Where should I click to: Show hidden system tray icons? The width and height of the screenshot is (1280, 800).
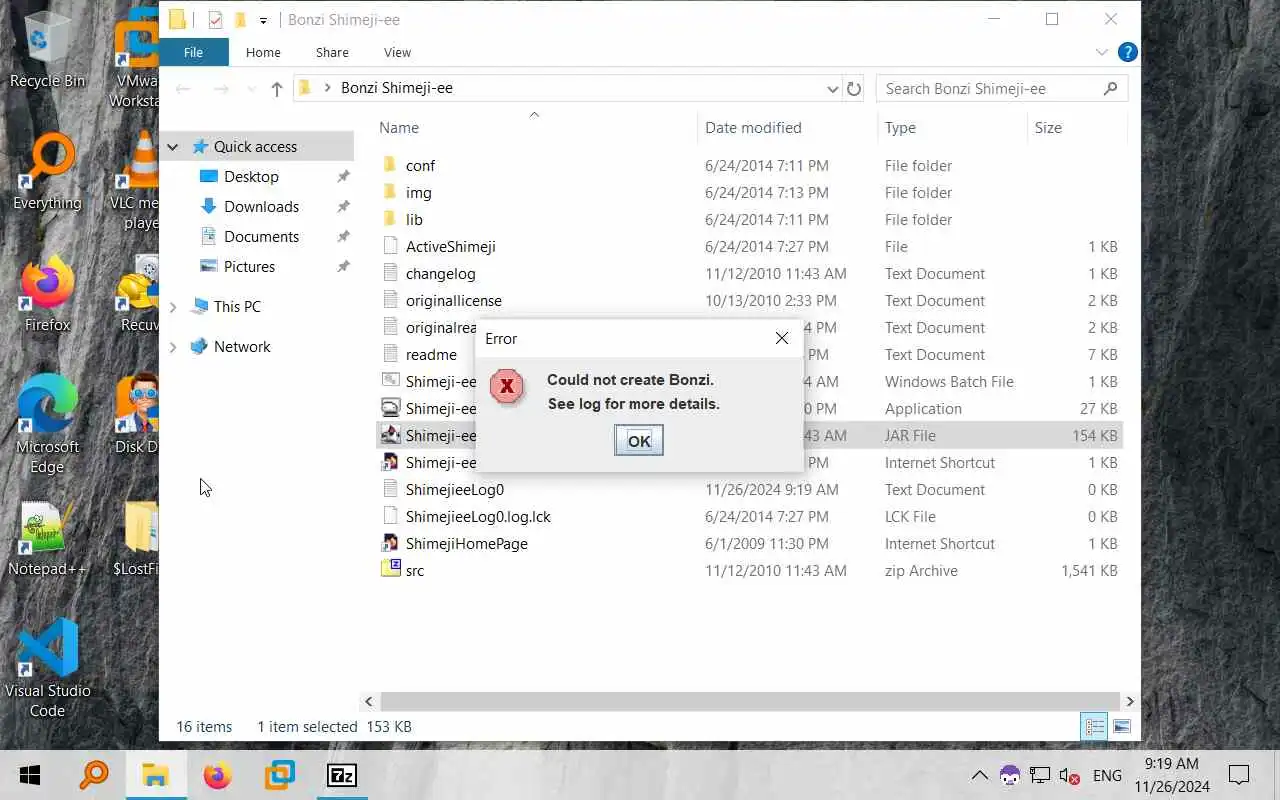point(979,775)
